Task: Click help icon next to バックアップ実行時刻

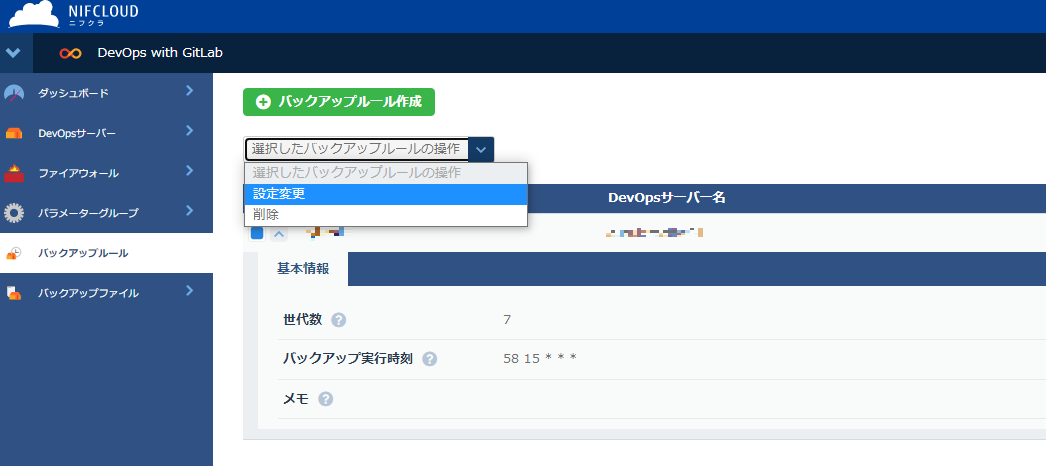Action: coord(430,359)
